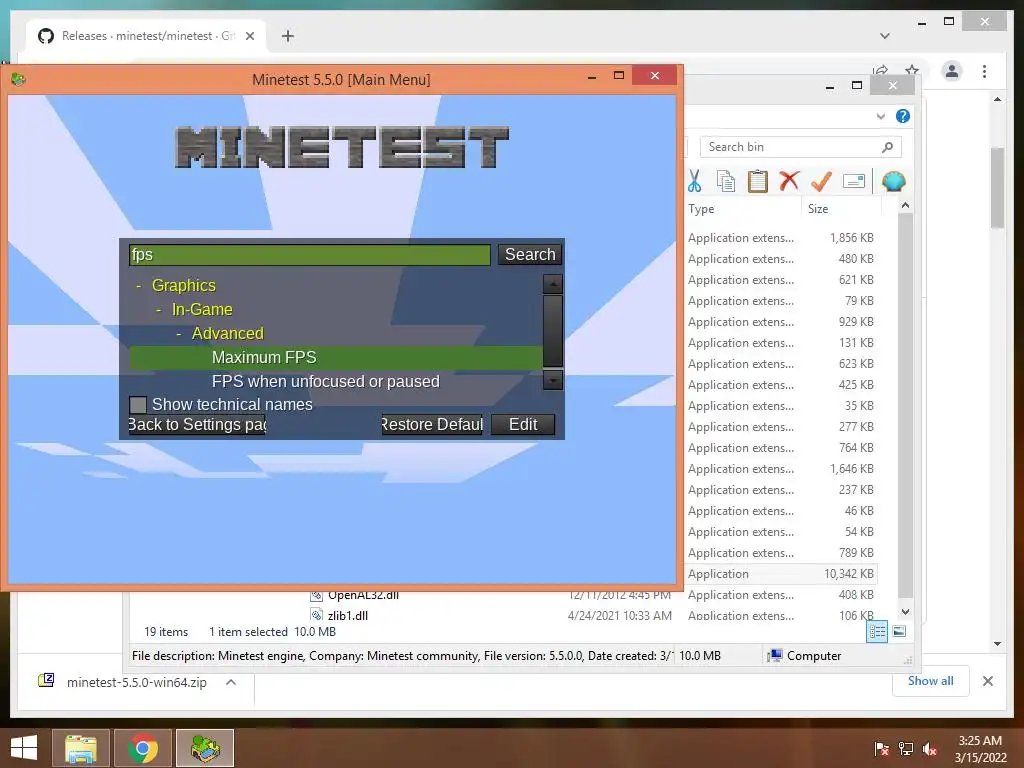Open the minetest-5.5.0-win64.zip download options arrow
Screen dimensions: 1024x768
(231, 682)
